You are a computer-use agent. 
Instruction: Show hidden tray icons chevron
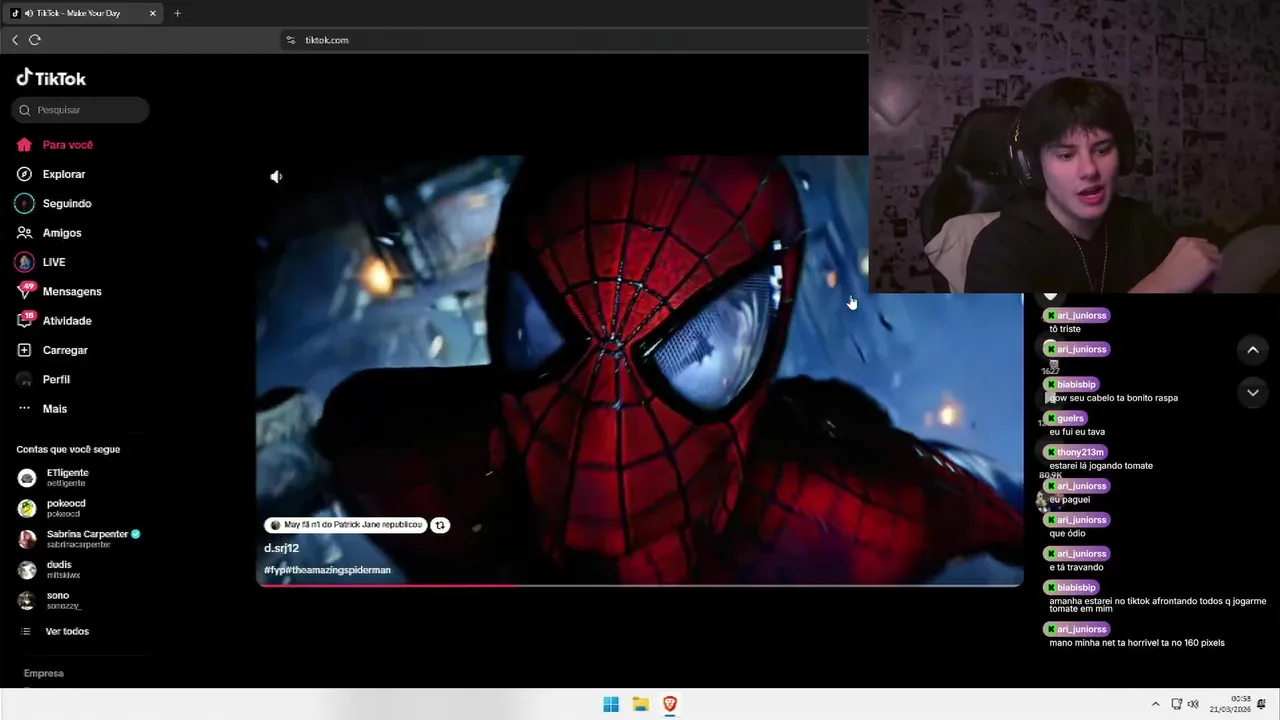click(x=1155, y=704)
